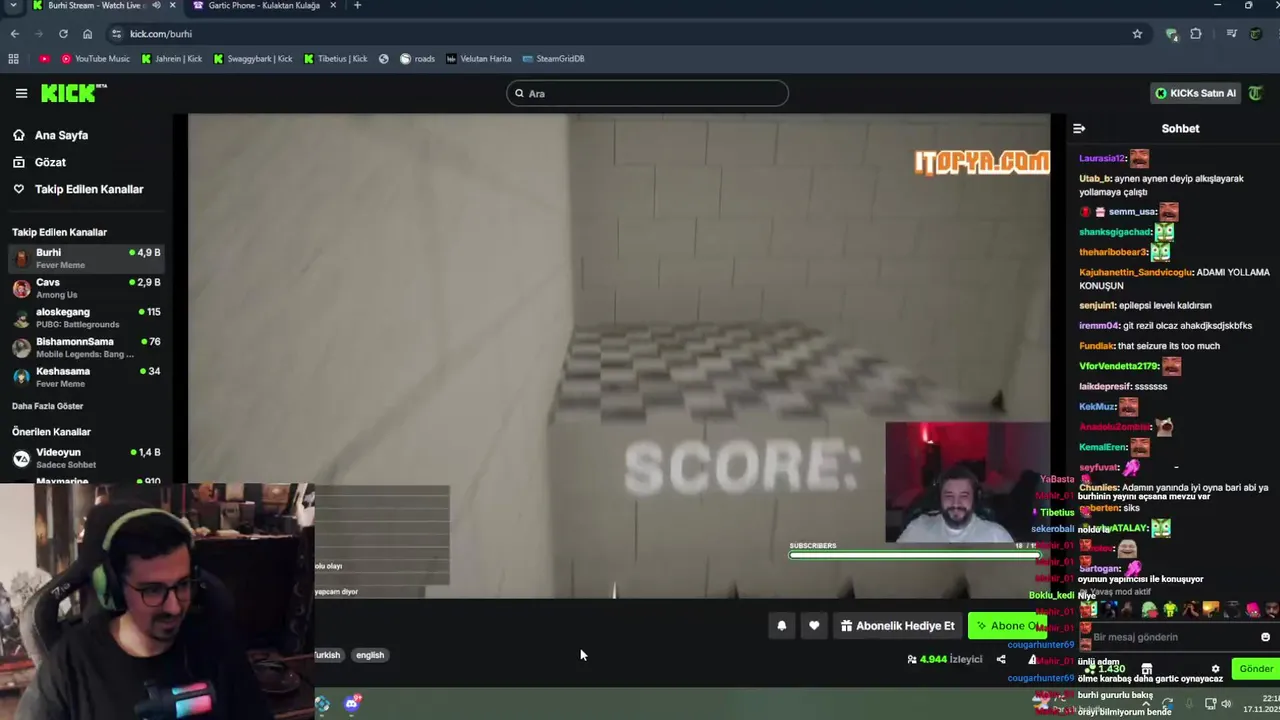Open a new browser tab
The image size is (1280, 720).
pyautogui.click(x=357, y=6)
